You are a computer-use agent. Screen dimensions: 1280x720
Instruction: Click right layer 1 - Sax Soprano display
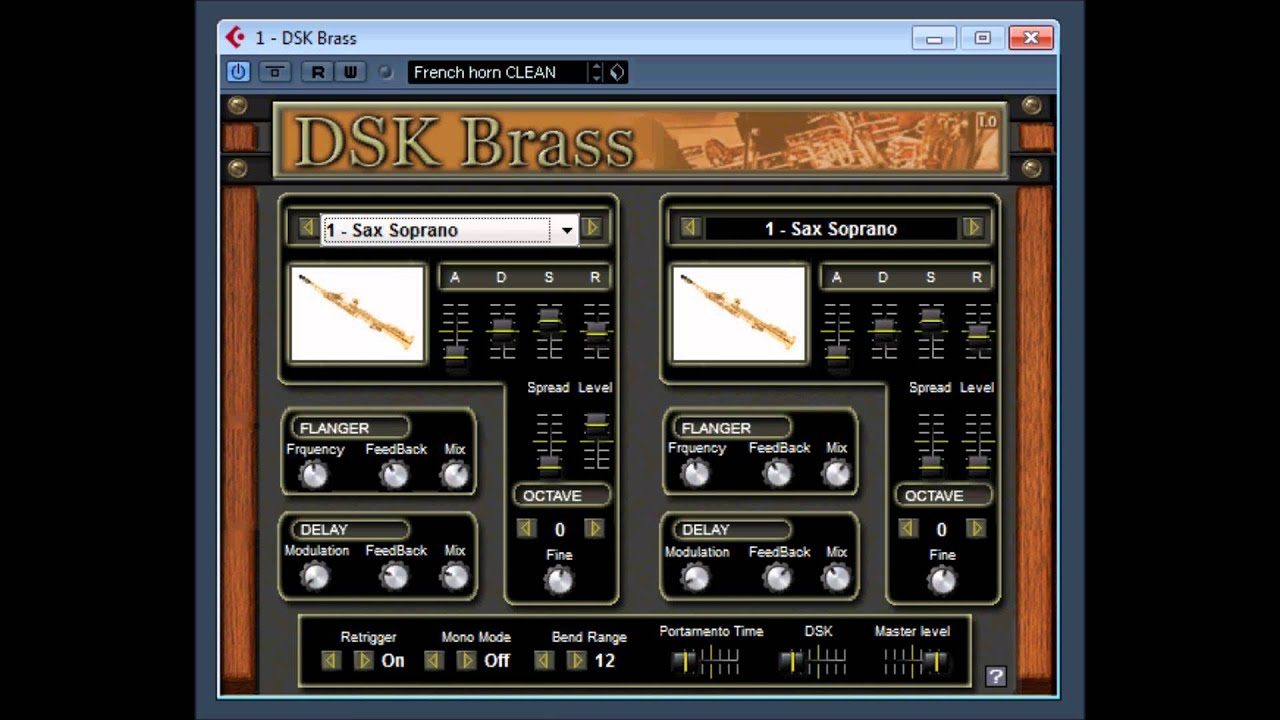pos(831,229)
